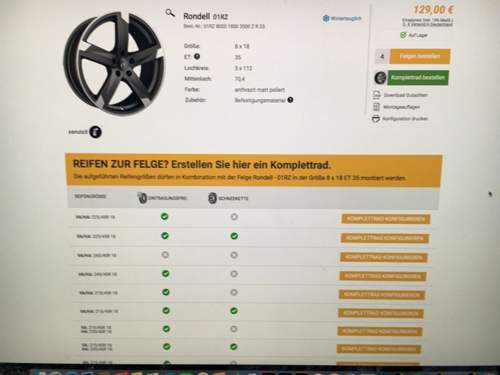Image resolution: width=500 pixels, height=375 pixels.
Task: Click the sixth row's green Schneekette checkmark
Action: point(234,311)
